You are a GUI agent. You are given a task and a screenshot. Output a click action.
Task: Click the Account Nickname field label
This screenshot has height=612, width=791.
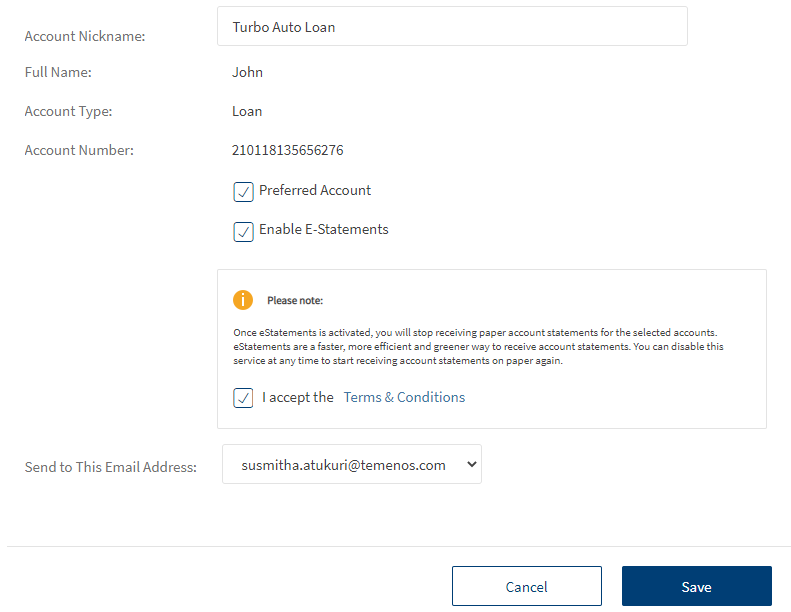[x=85, y=37]
